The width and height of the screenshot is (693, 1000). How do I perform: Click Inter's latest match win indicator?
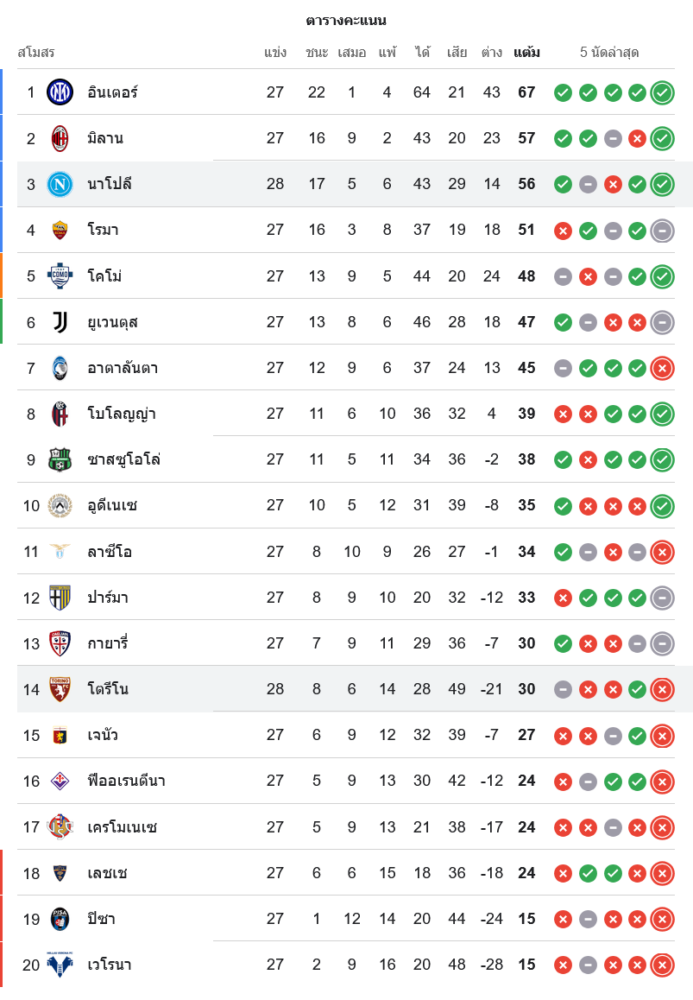coord(662,93)
